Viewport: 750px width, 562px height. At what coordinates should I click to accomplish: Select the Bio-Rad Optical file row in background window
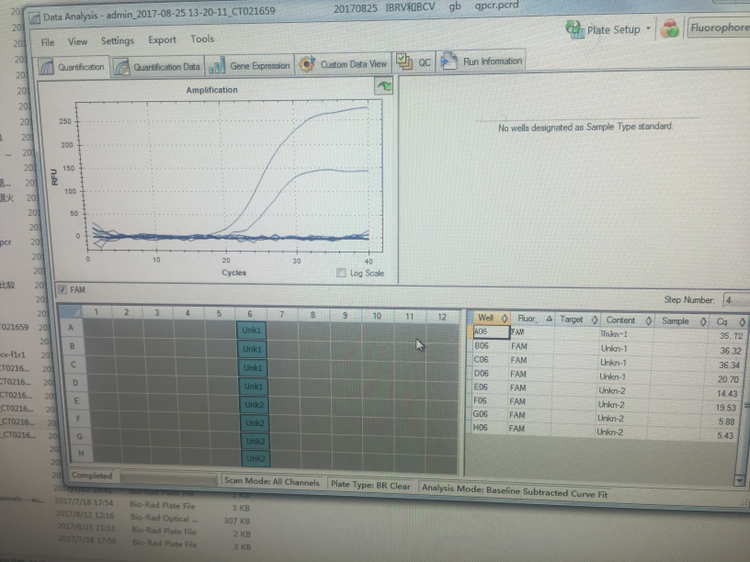151,519
